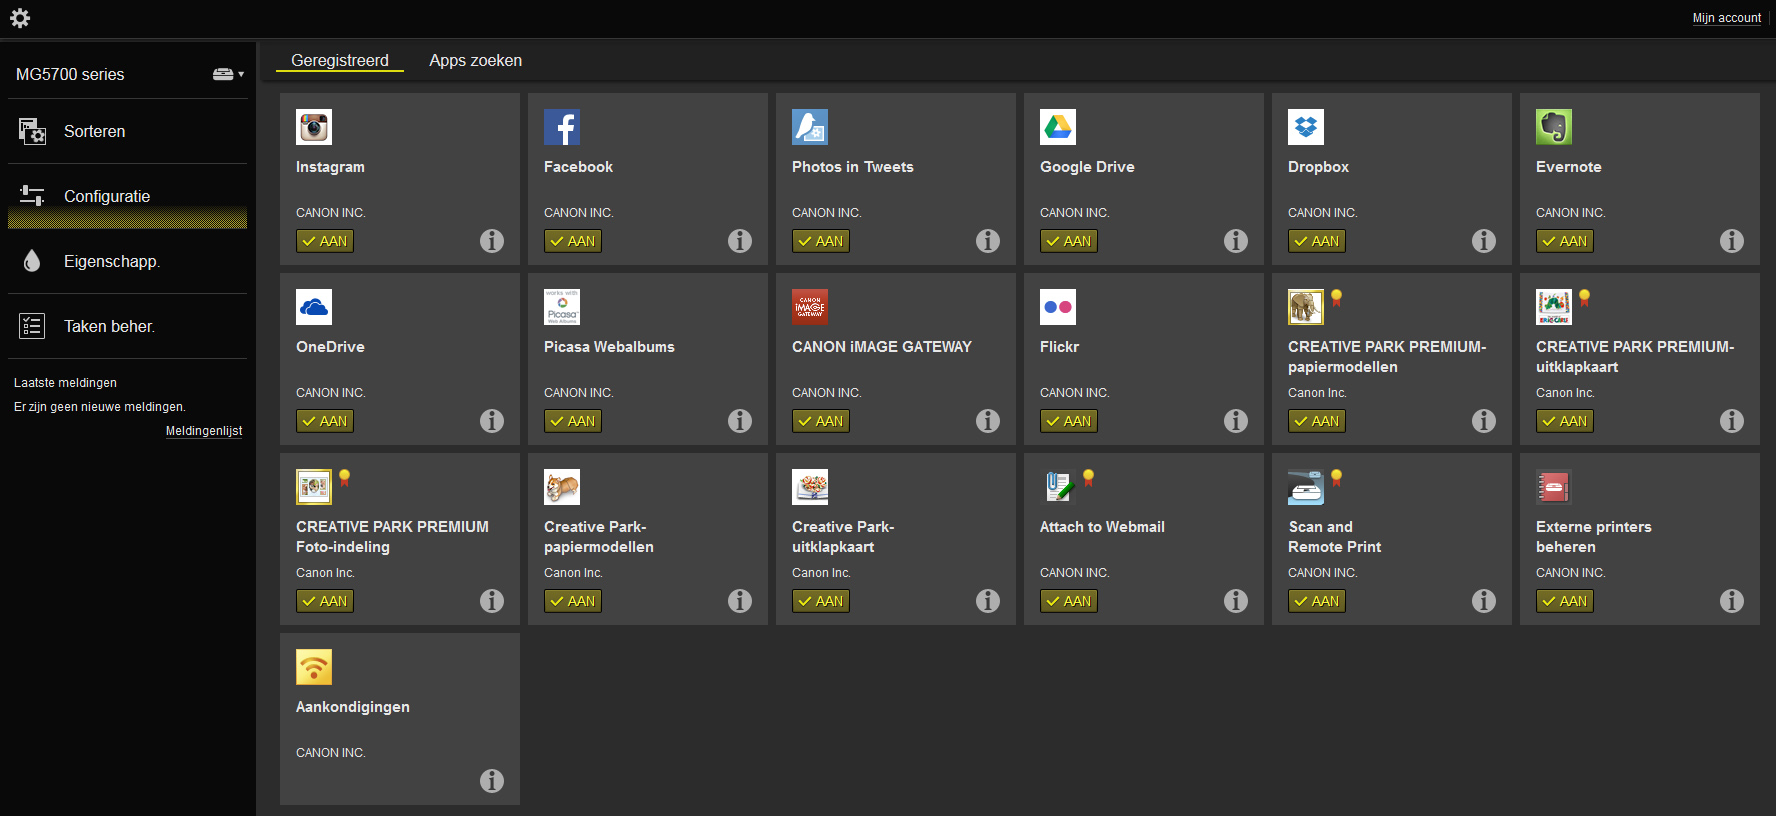The width and height of the screenshot is (1776, 816).
Task: Click the Facebook app icon
Action: [562, 127]
